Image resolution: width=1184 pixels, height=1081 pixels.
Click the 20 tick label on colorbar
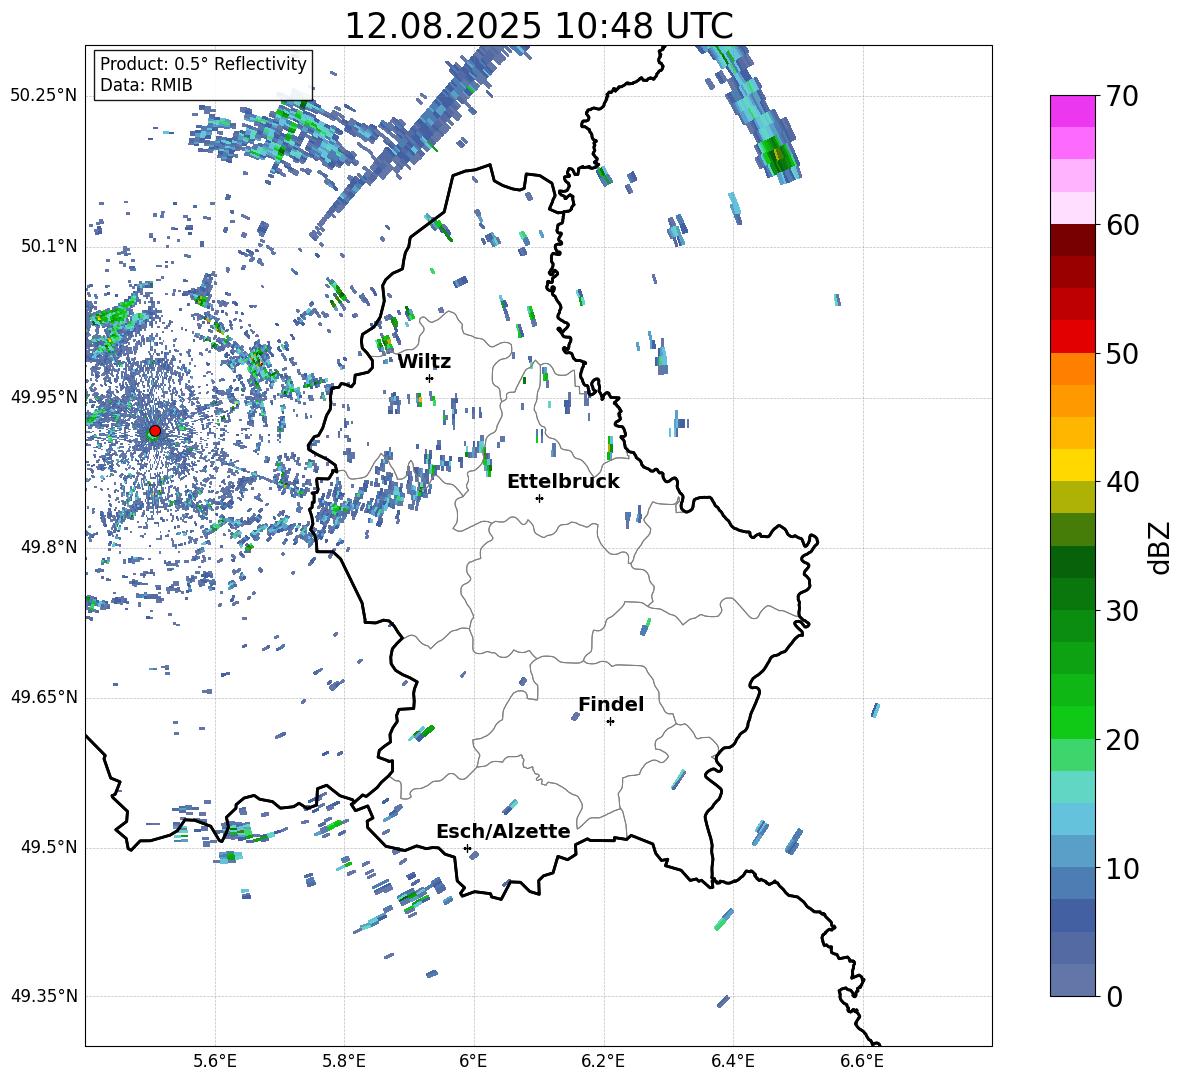pos(1122,740)
